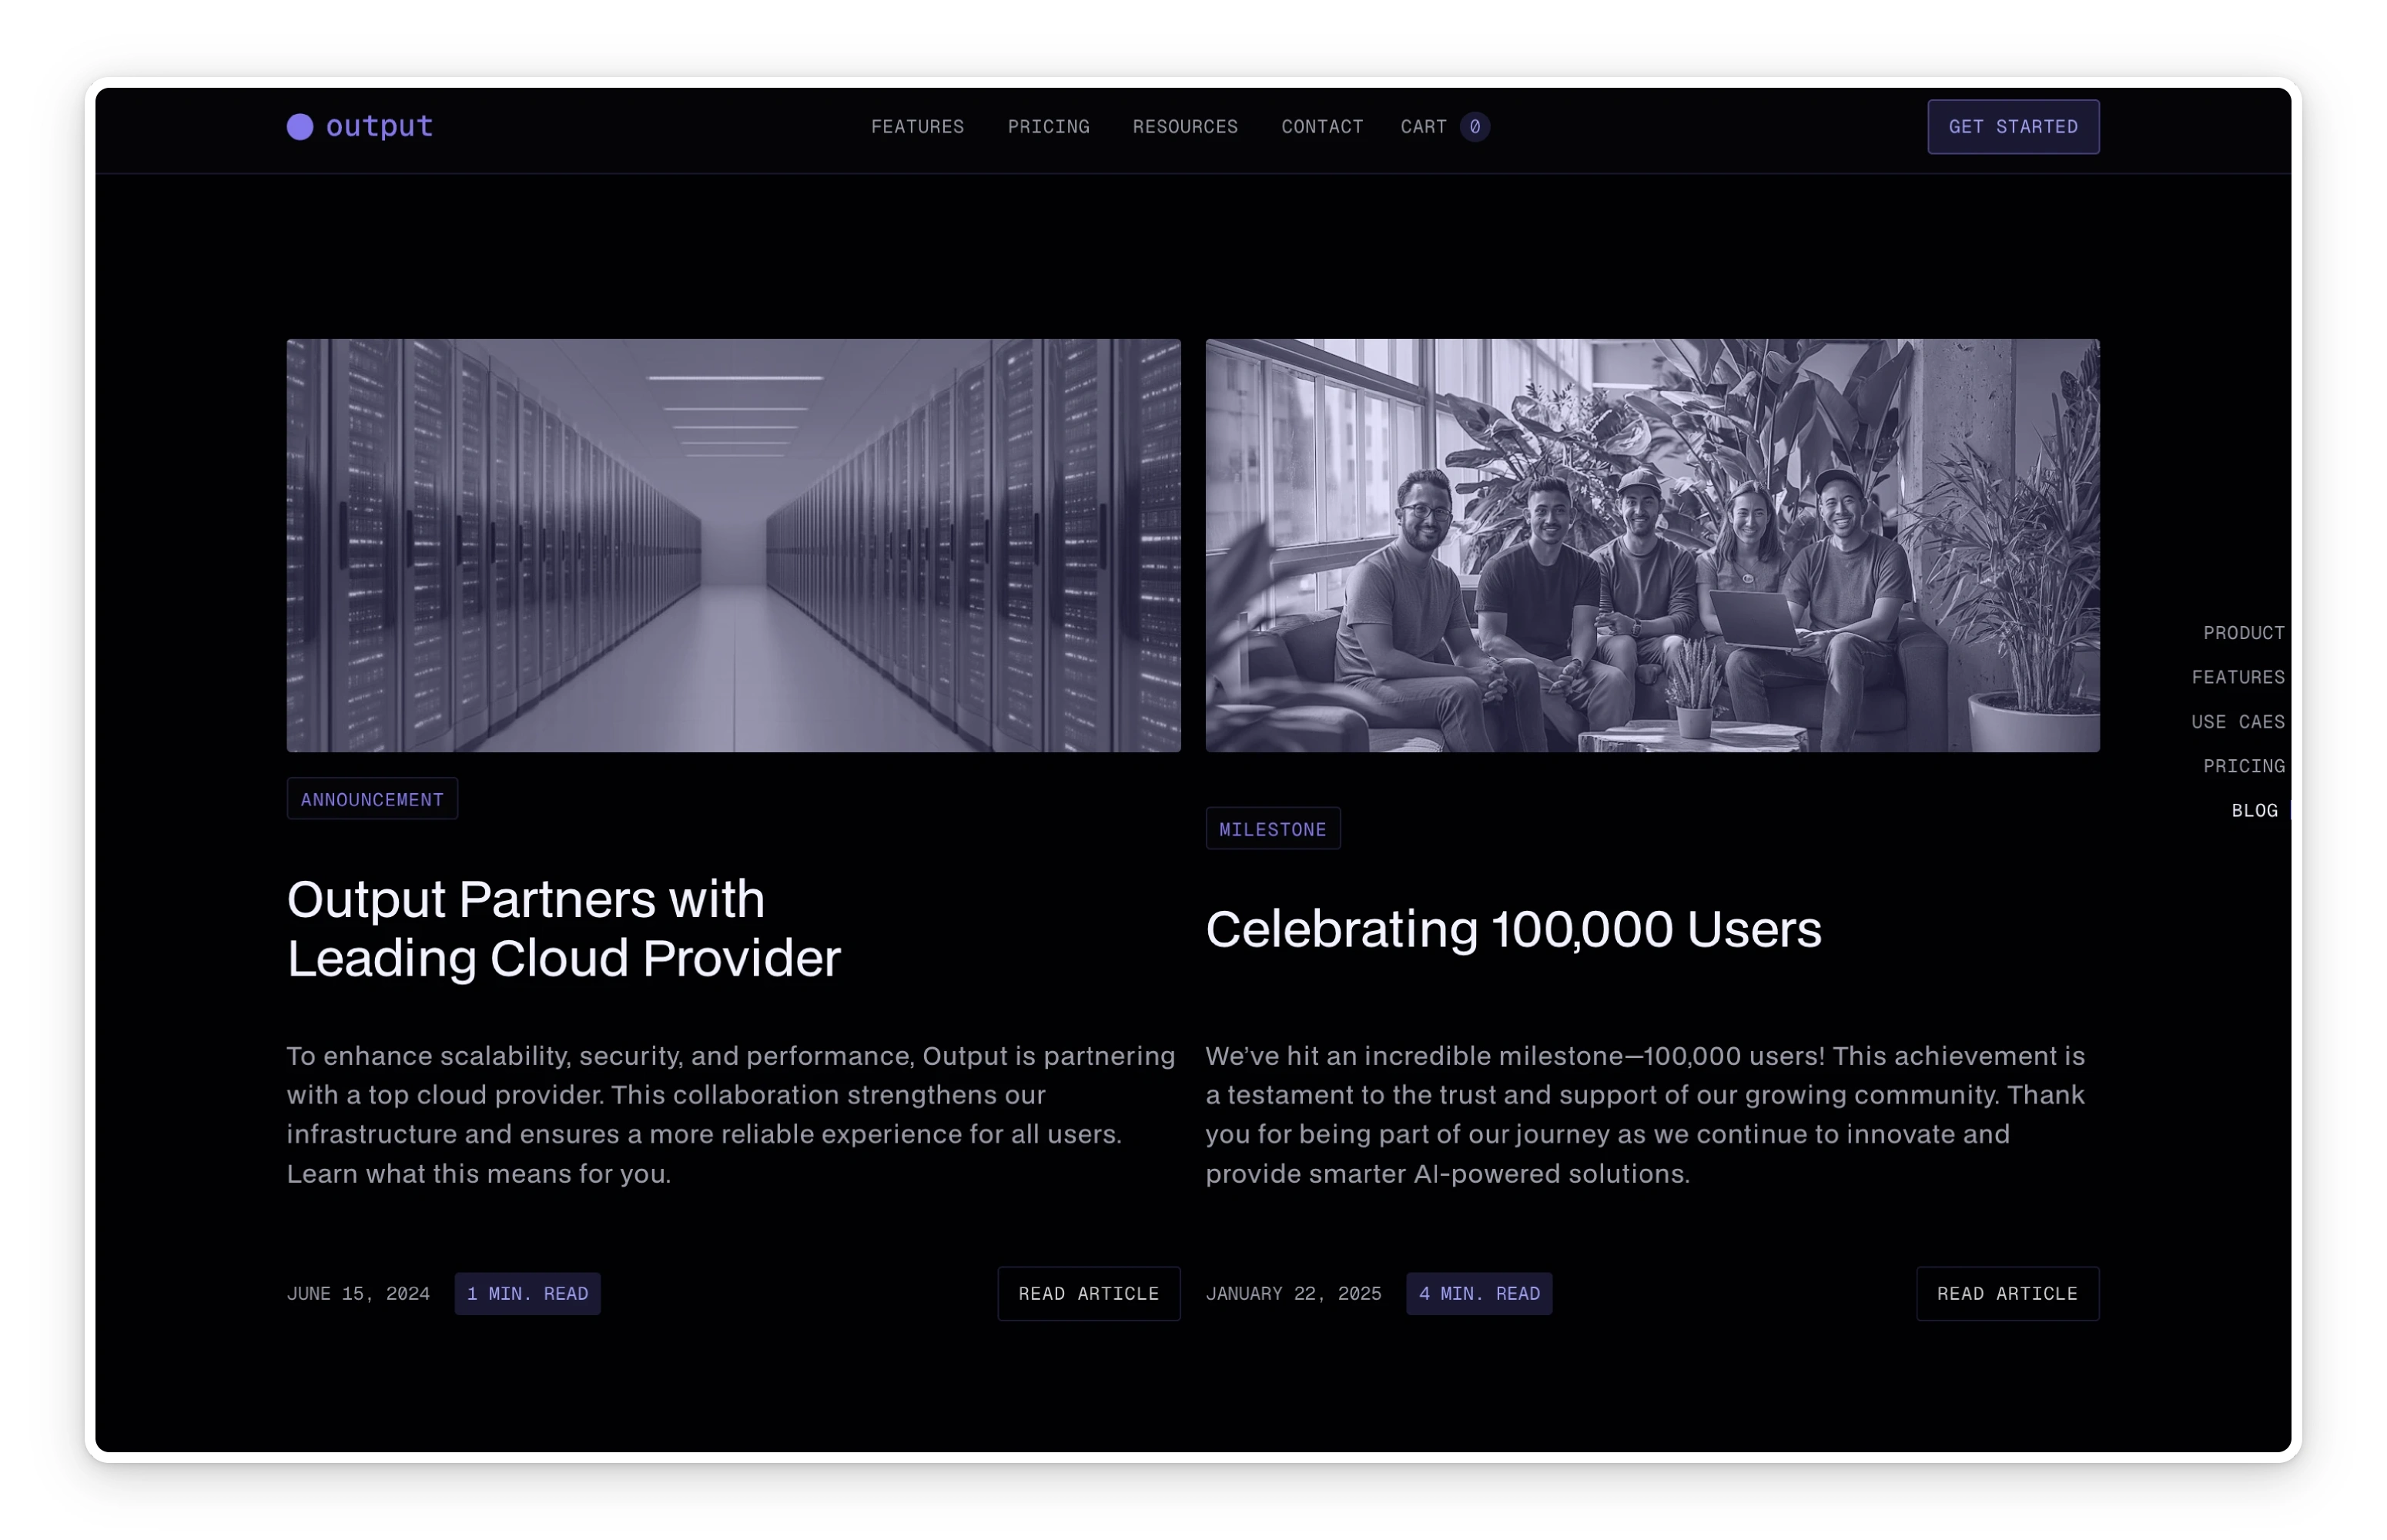Open the Celebrating 100,000 Users headline

pos(1512,929)
